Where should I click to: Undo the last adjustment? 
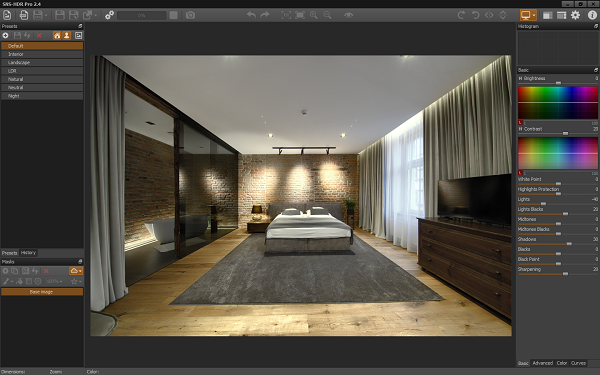tap(251, 15)
